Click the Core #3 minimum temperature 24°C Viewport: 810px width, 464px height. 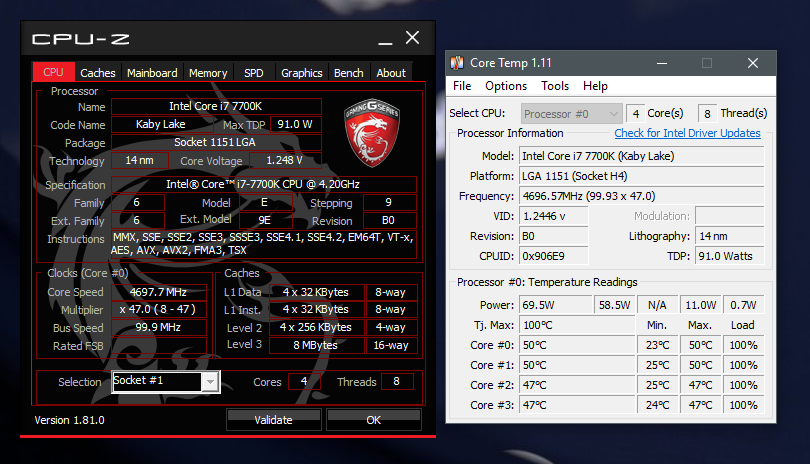point(657,405)
